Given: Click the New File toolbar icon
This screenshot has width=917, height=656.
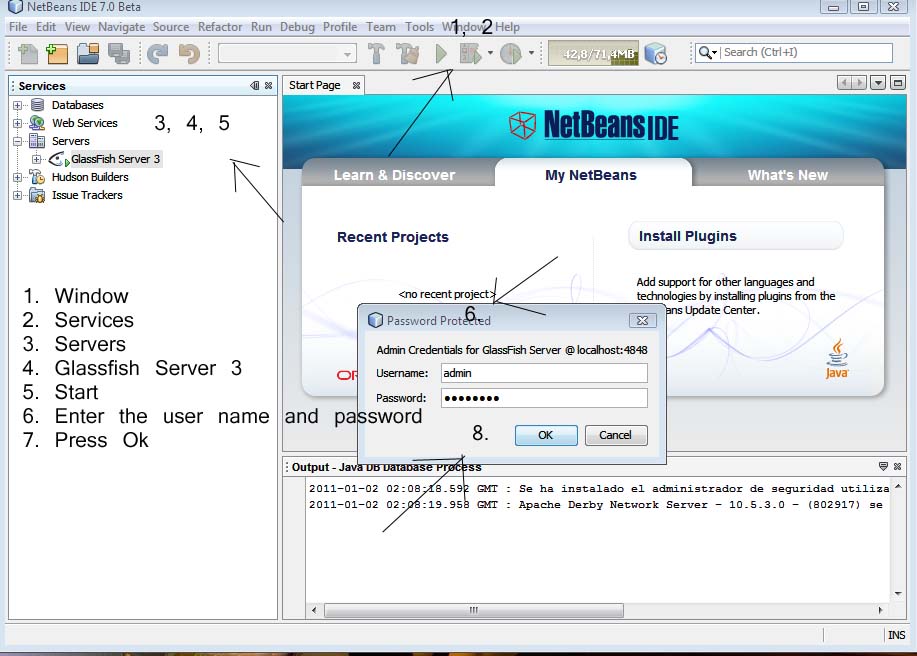Looking at the screenshot, I should point(27,54).
